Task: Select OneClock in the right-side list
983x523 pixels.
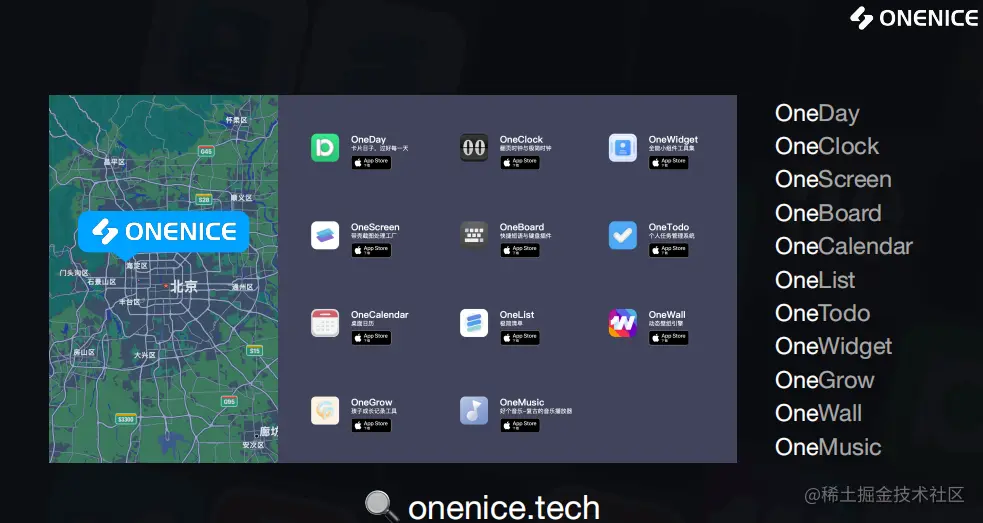Action: [827, 146]
